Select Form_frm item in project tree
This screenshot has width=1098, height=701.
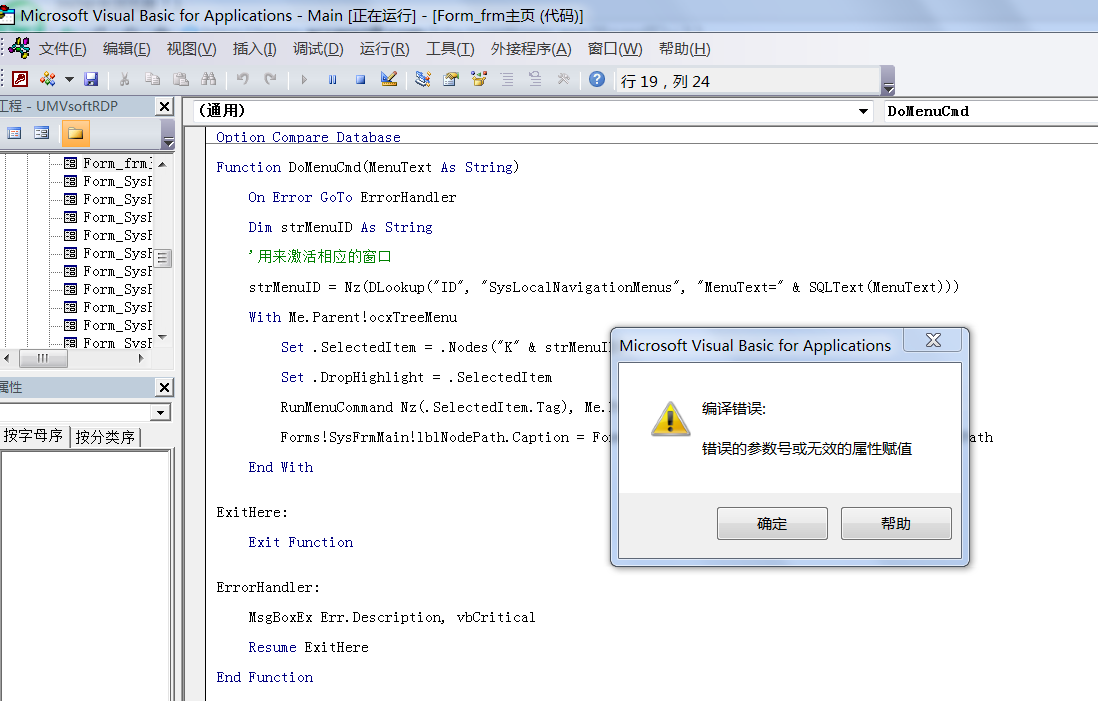(x=116, y=163)
